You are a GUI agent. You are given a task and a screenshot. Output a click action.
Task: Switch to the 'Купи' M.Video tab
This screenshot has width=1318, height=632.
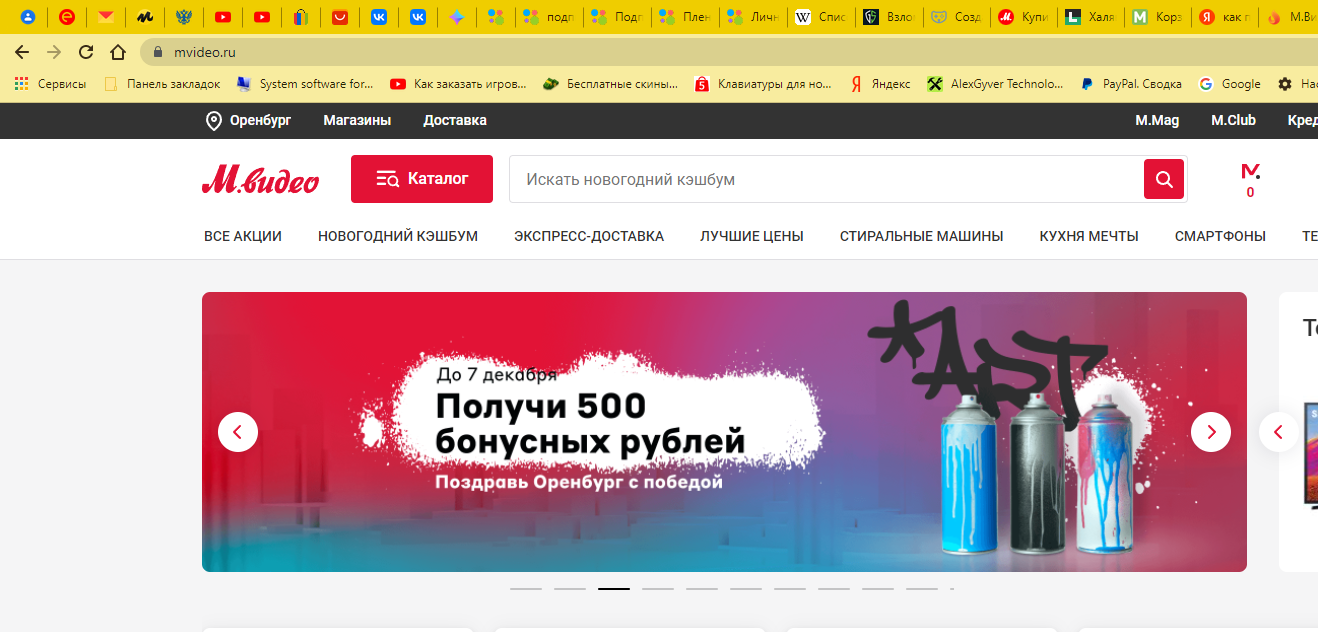point(1025,17)
